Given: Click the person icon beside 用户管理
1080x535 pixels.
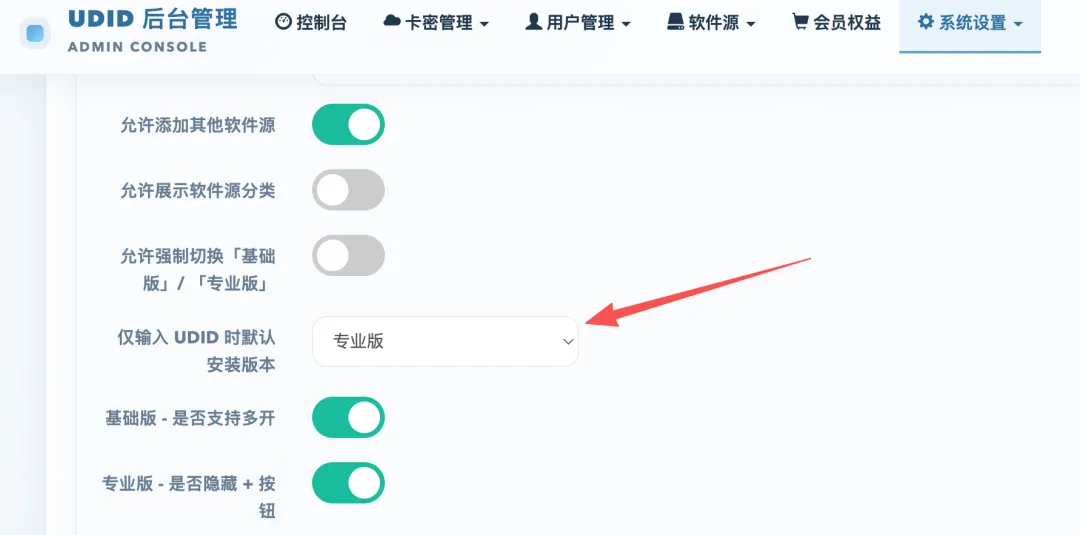Looking at the screenshot, I should point(534,22).
